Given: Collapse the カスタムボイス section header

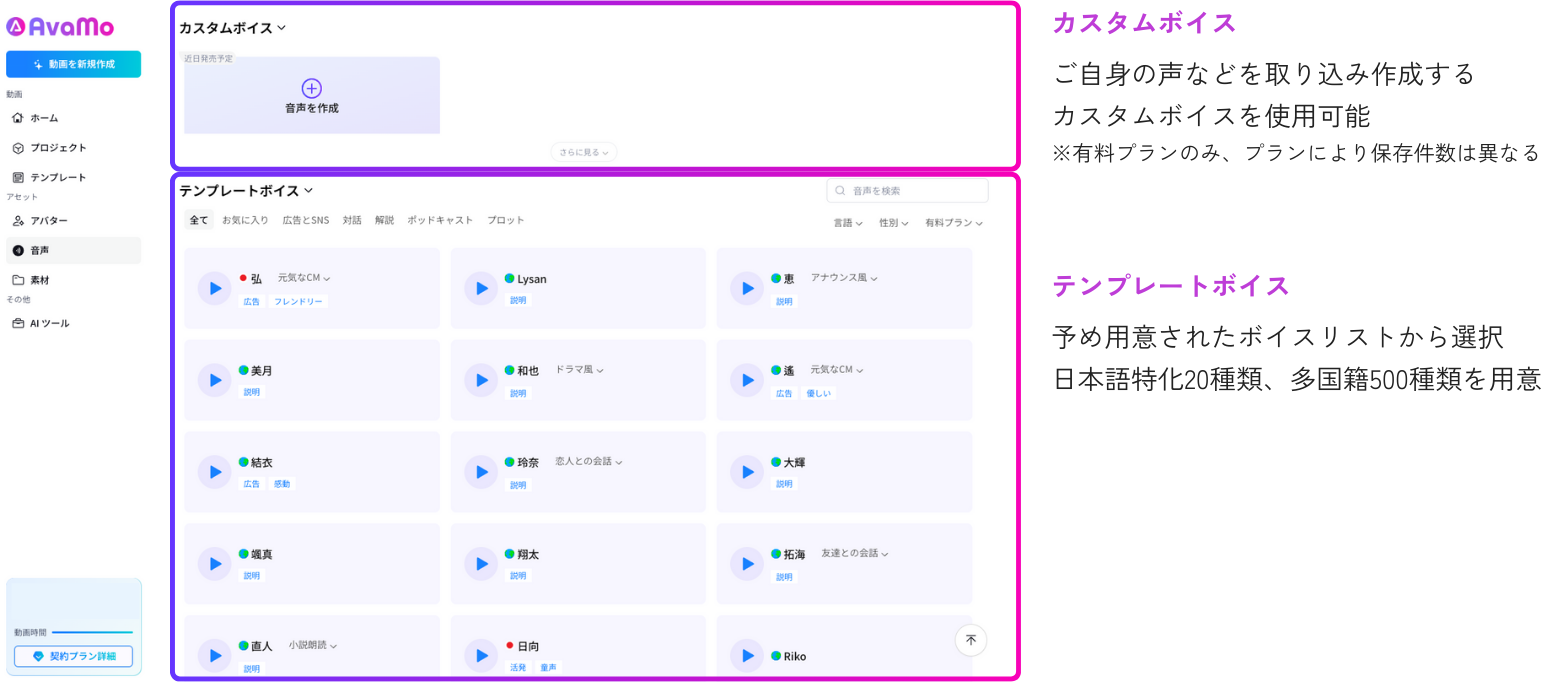Looking at the screenshot, I should [x=232, y=28].
